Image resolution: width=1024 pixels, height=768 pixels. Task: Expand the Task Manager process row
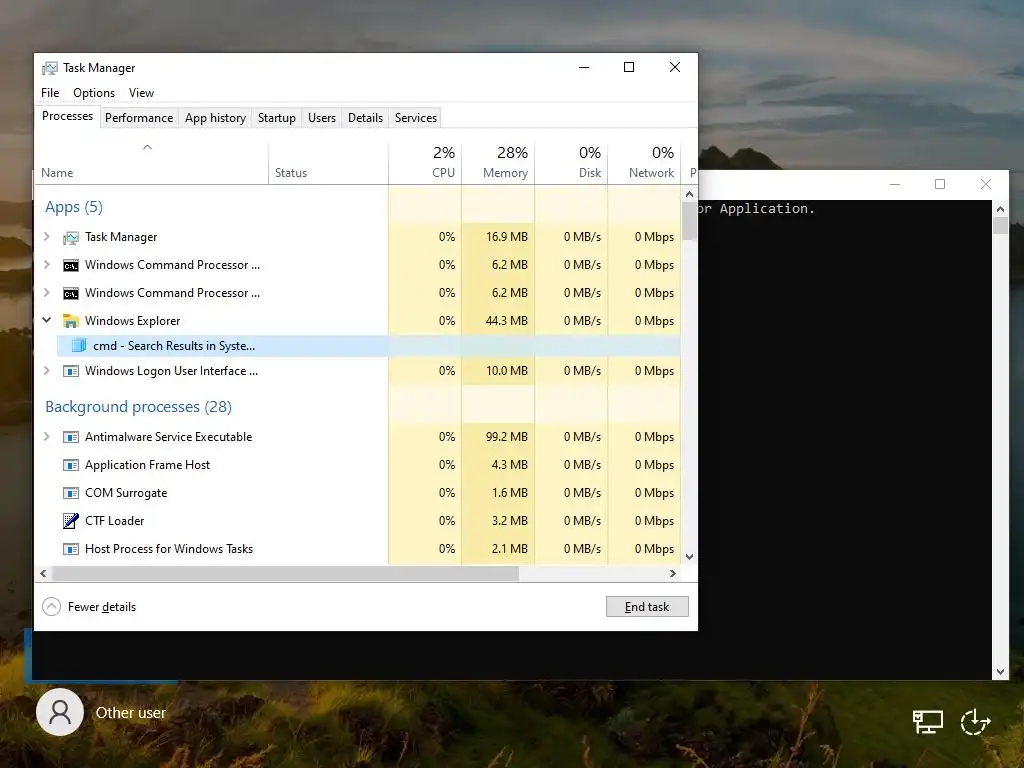[x=46, y=236]
